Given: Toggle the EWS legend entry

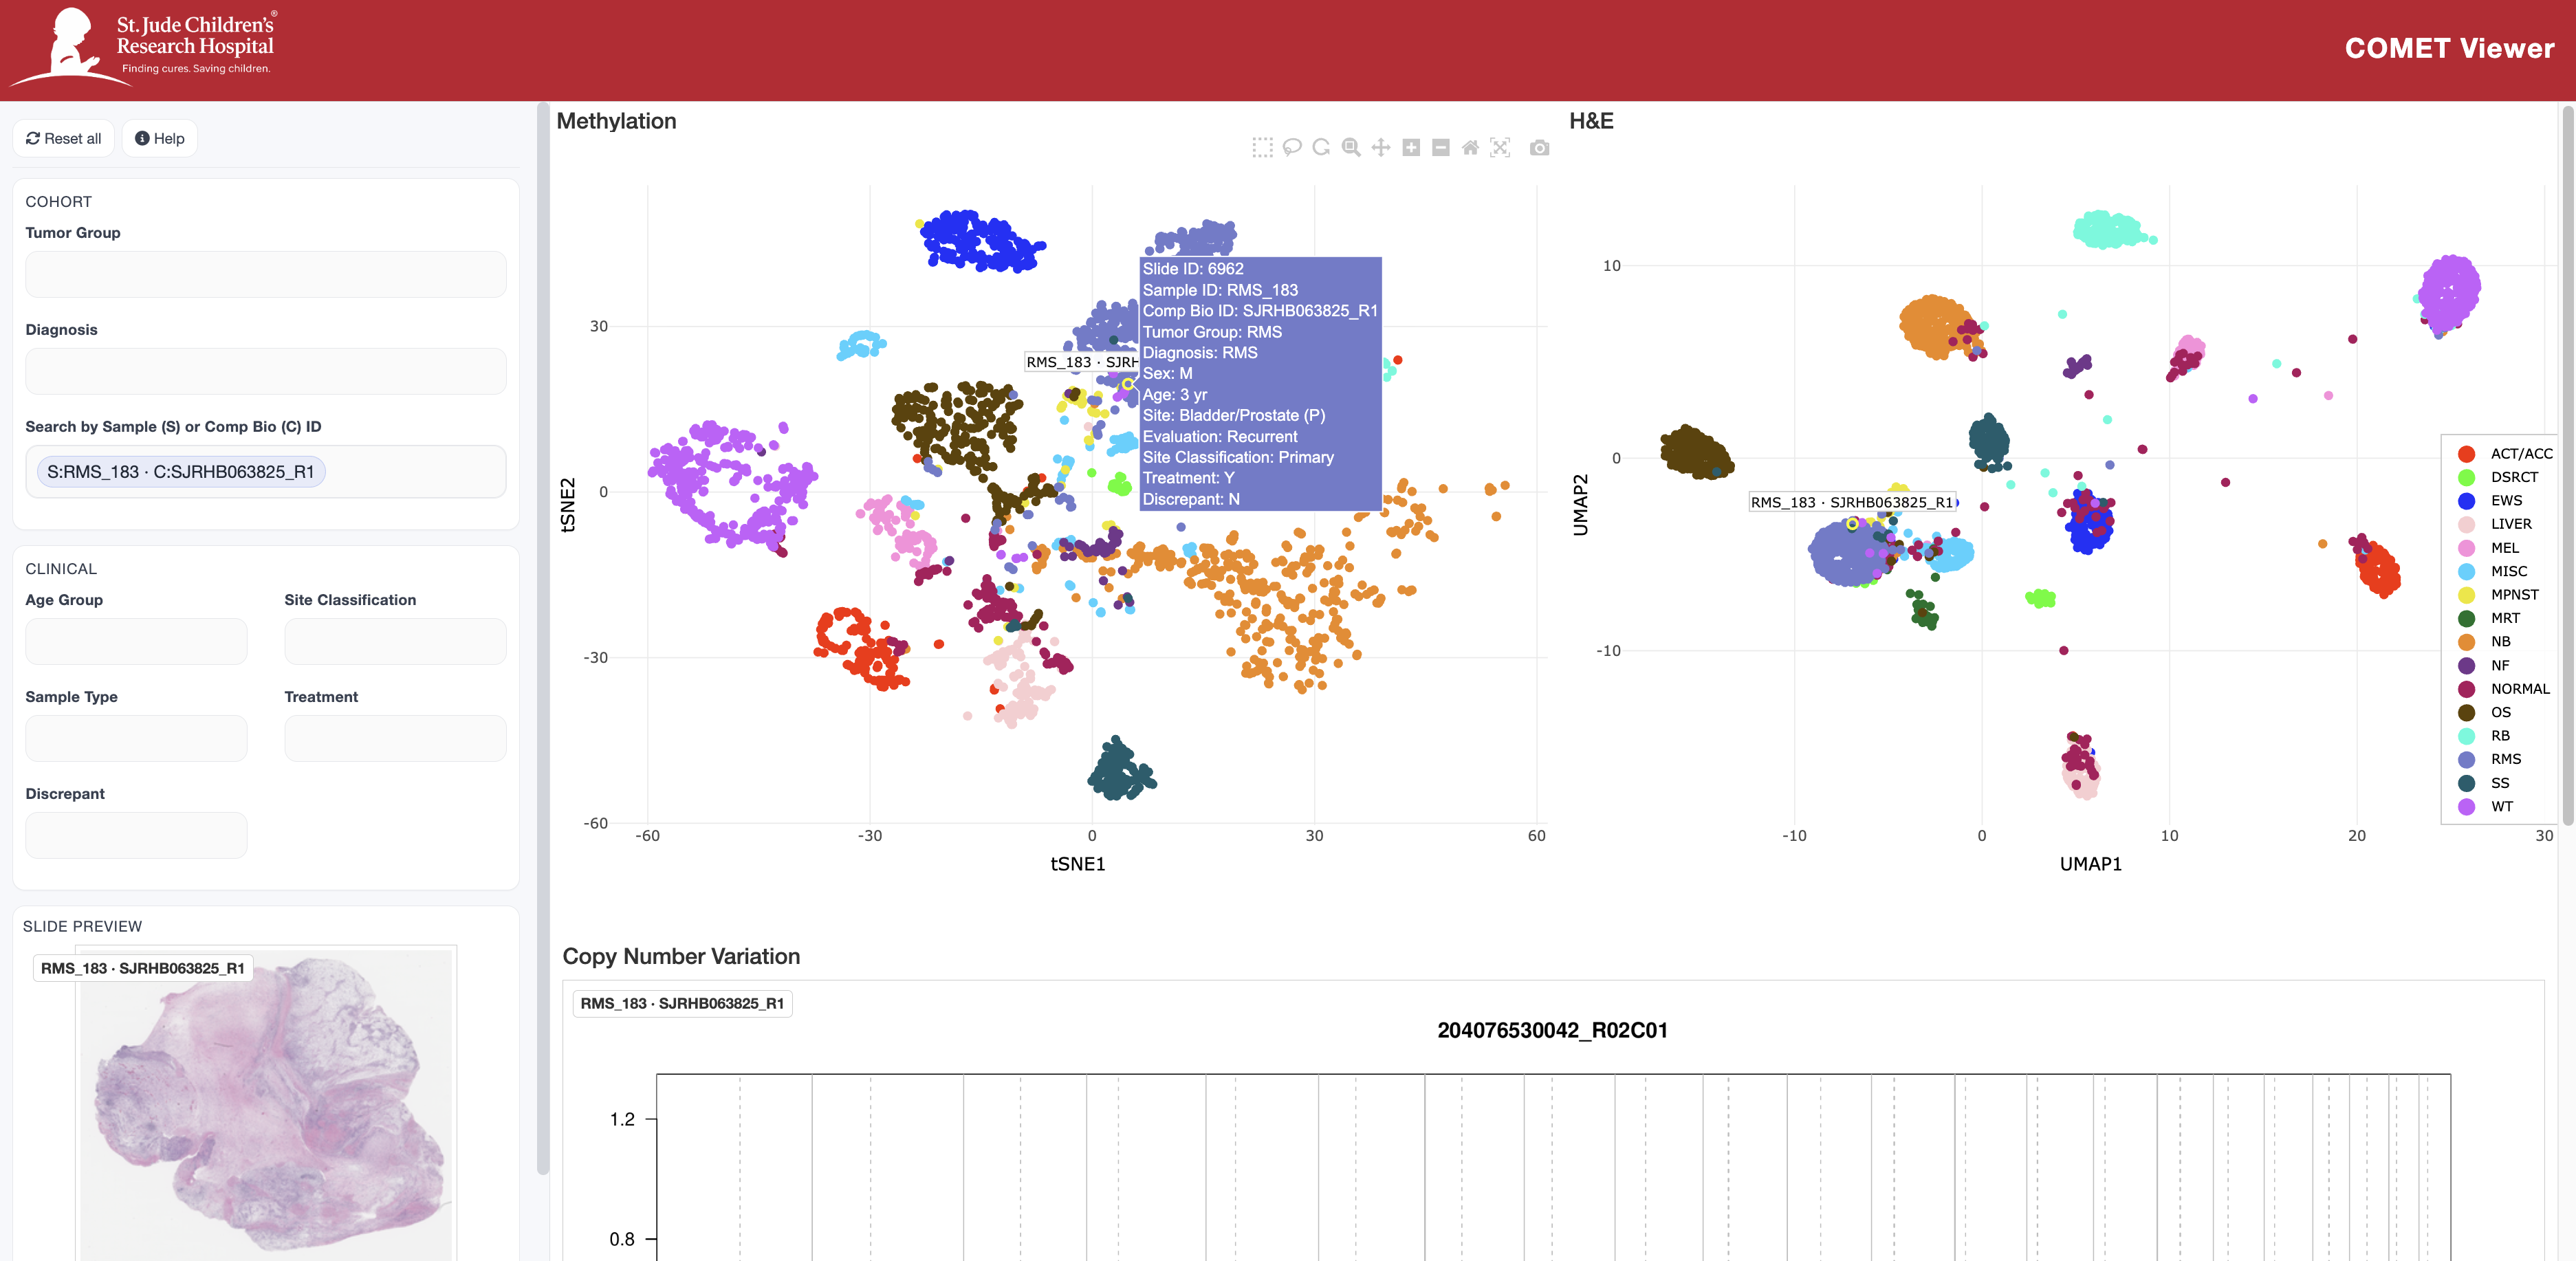Looking at the screenshot, I should (x=2505, y=500).
